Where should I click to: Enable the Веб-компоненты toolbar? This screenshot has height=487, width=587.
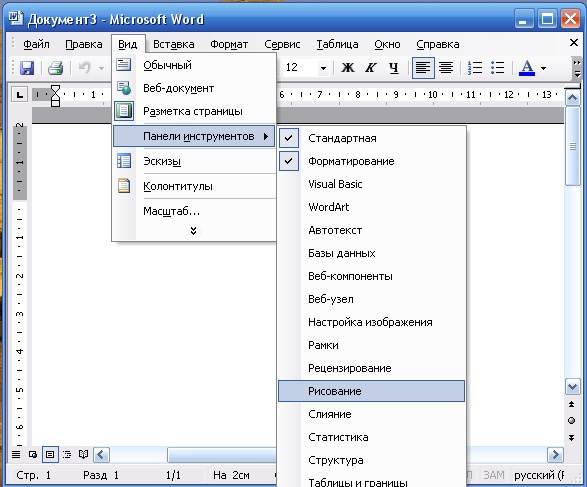pos(371,276)
